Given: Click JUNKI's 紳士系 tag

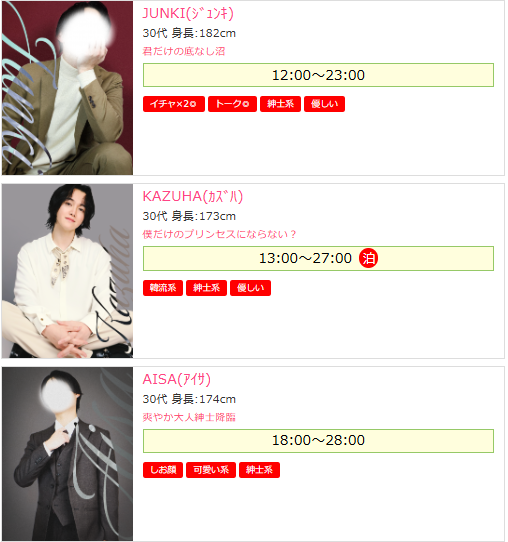Looking at the screenshot, I should coord(280,104).
